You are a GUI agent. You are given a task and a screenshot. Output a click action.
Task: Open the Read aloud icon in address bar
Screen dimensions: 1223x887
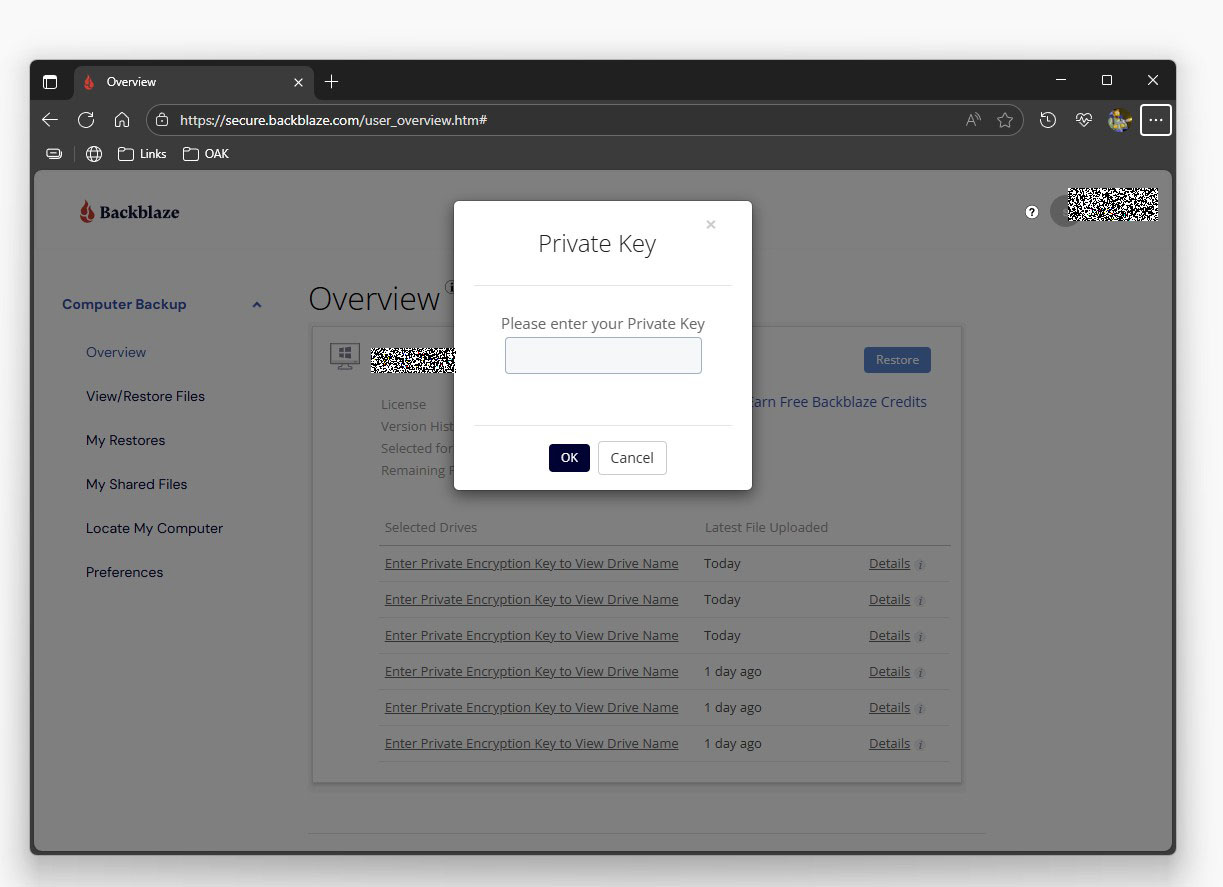pyautogui.click(x=973, y=120)
